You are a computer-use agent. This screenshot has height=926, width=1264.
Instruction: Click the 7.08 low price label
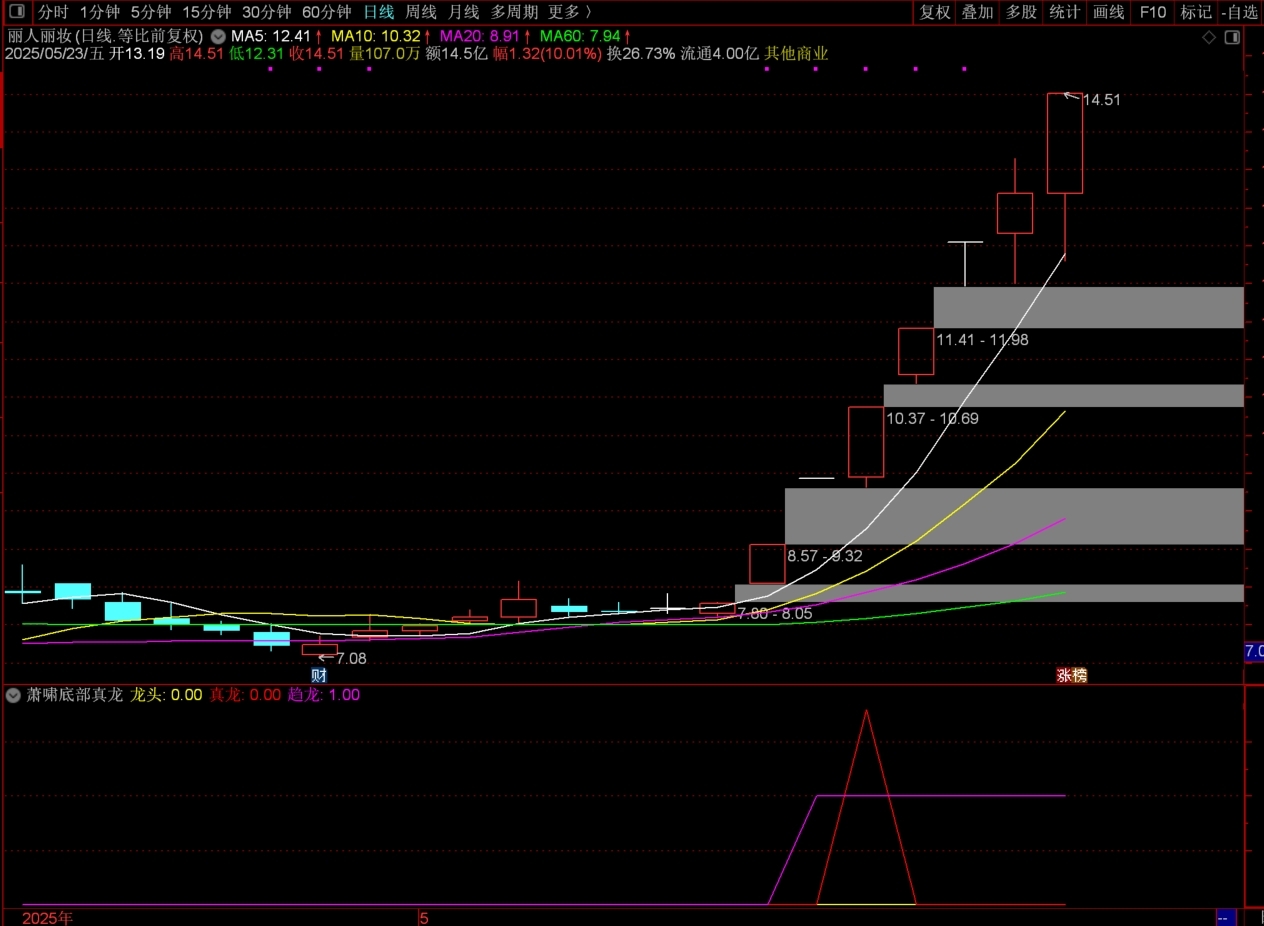click(x=352, y=659)
